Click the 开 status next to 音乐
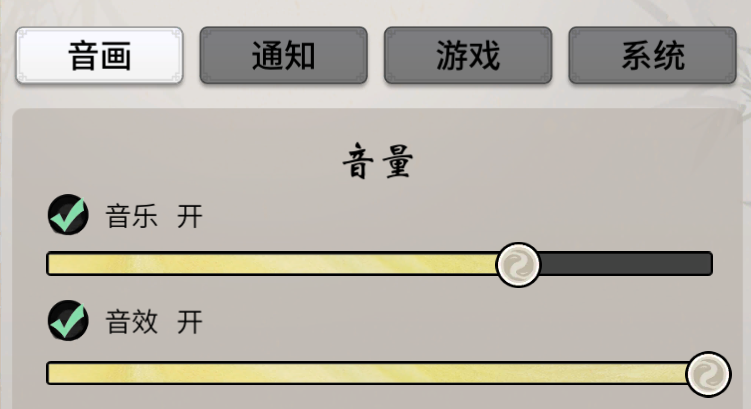751x409 pixels. coord(190,216)
